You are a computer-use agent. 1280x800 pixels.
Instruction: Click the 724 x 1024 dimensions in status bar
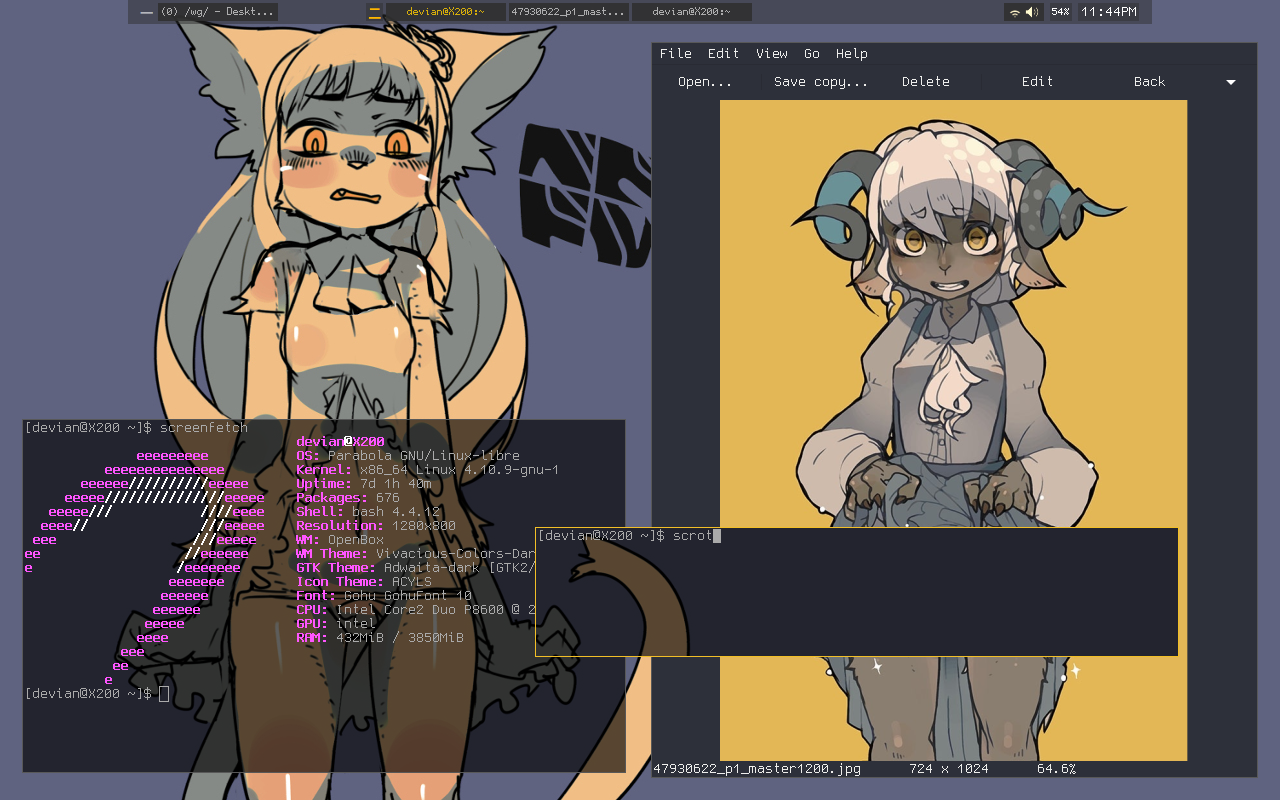949,769
